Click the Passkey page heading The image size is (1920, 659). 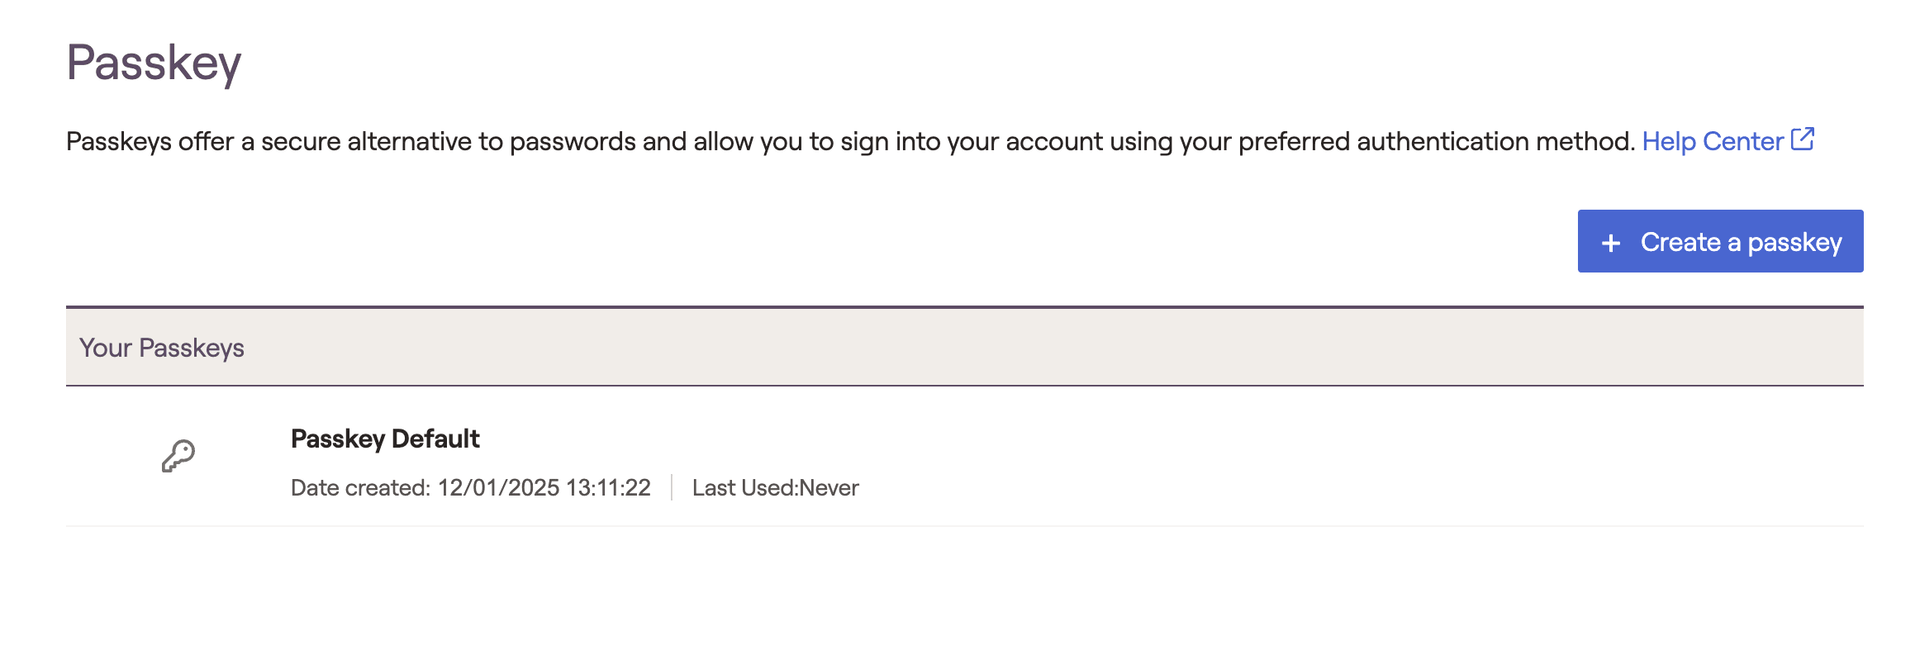click(154, 62)
